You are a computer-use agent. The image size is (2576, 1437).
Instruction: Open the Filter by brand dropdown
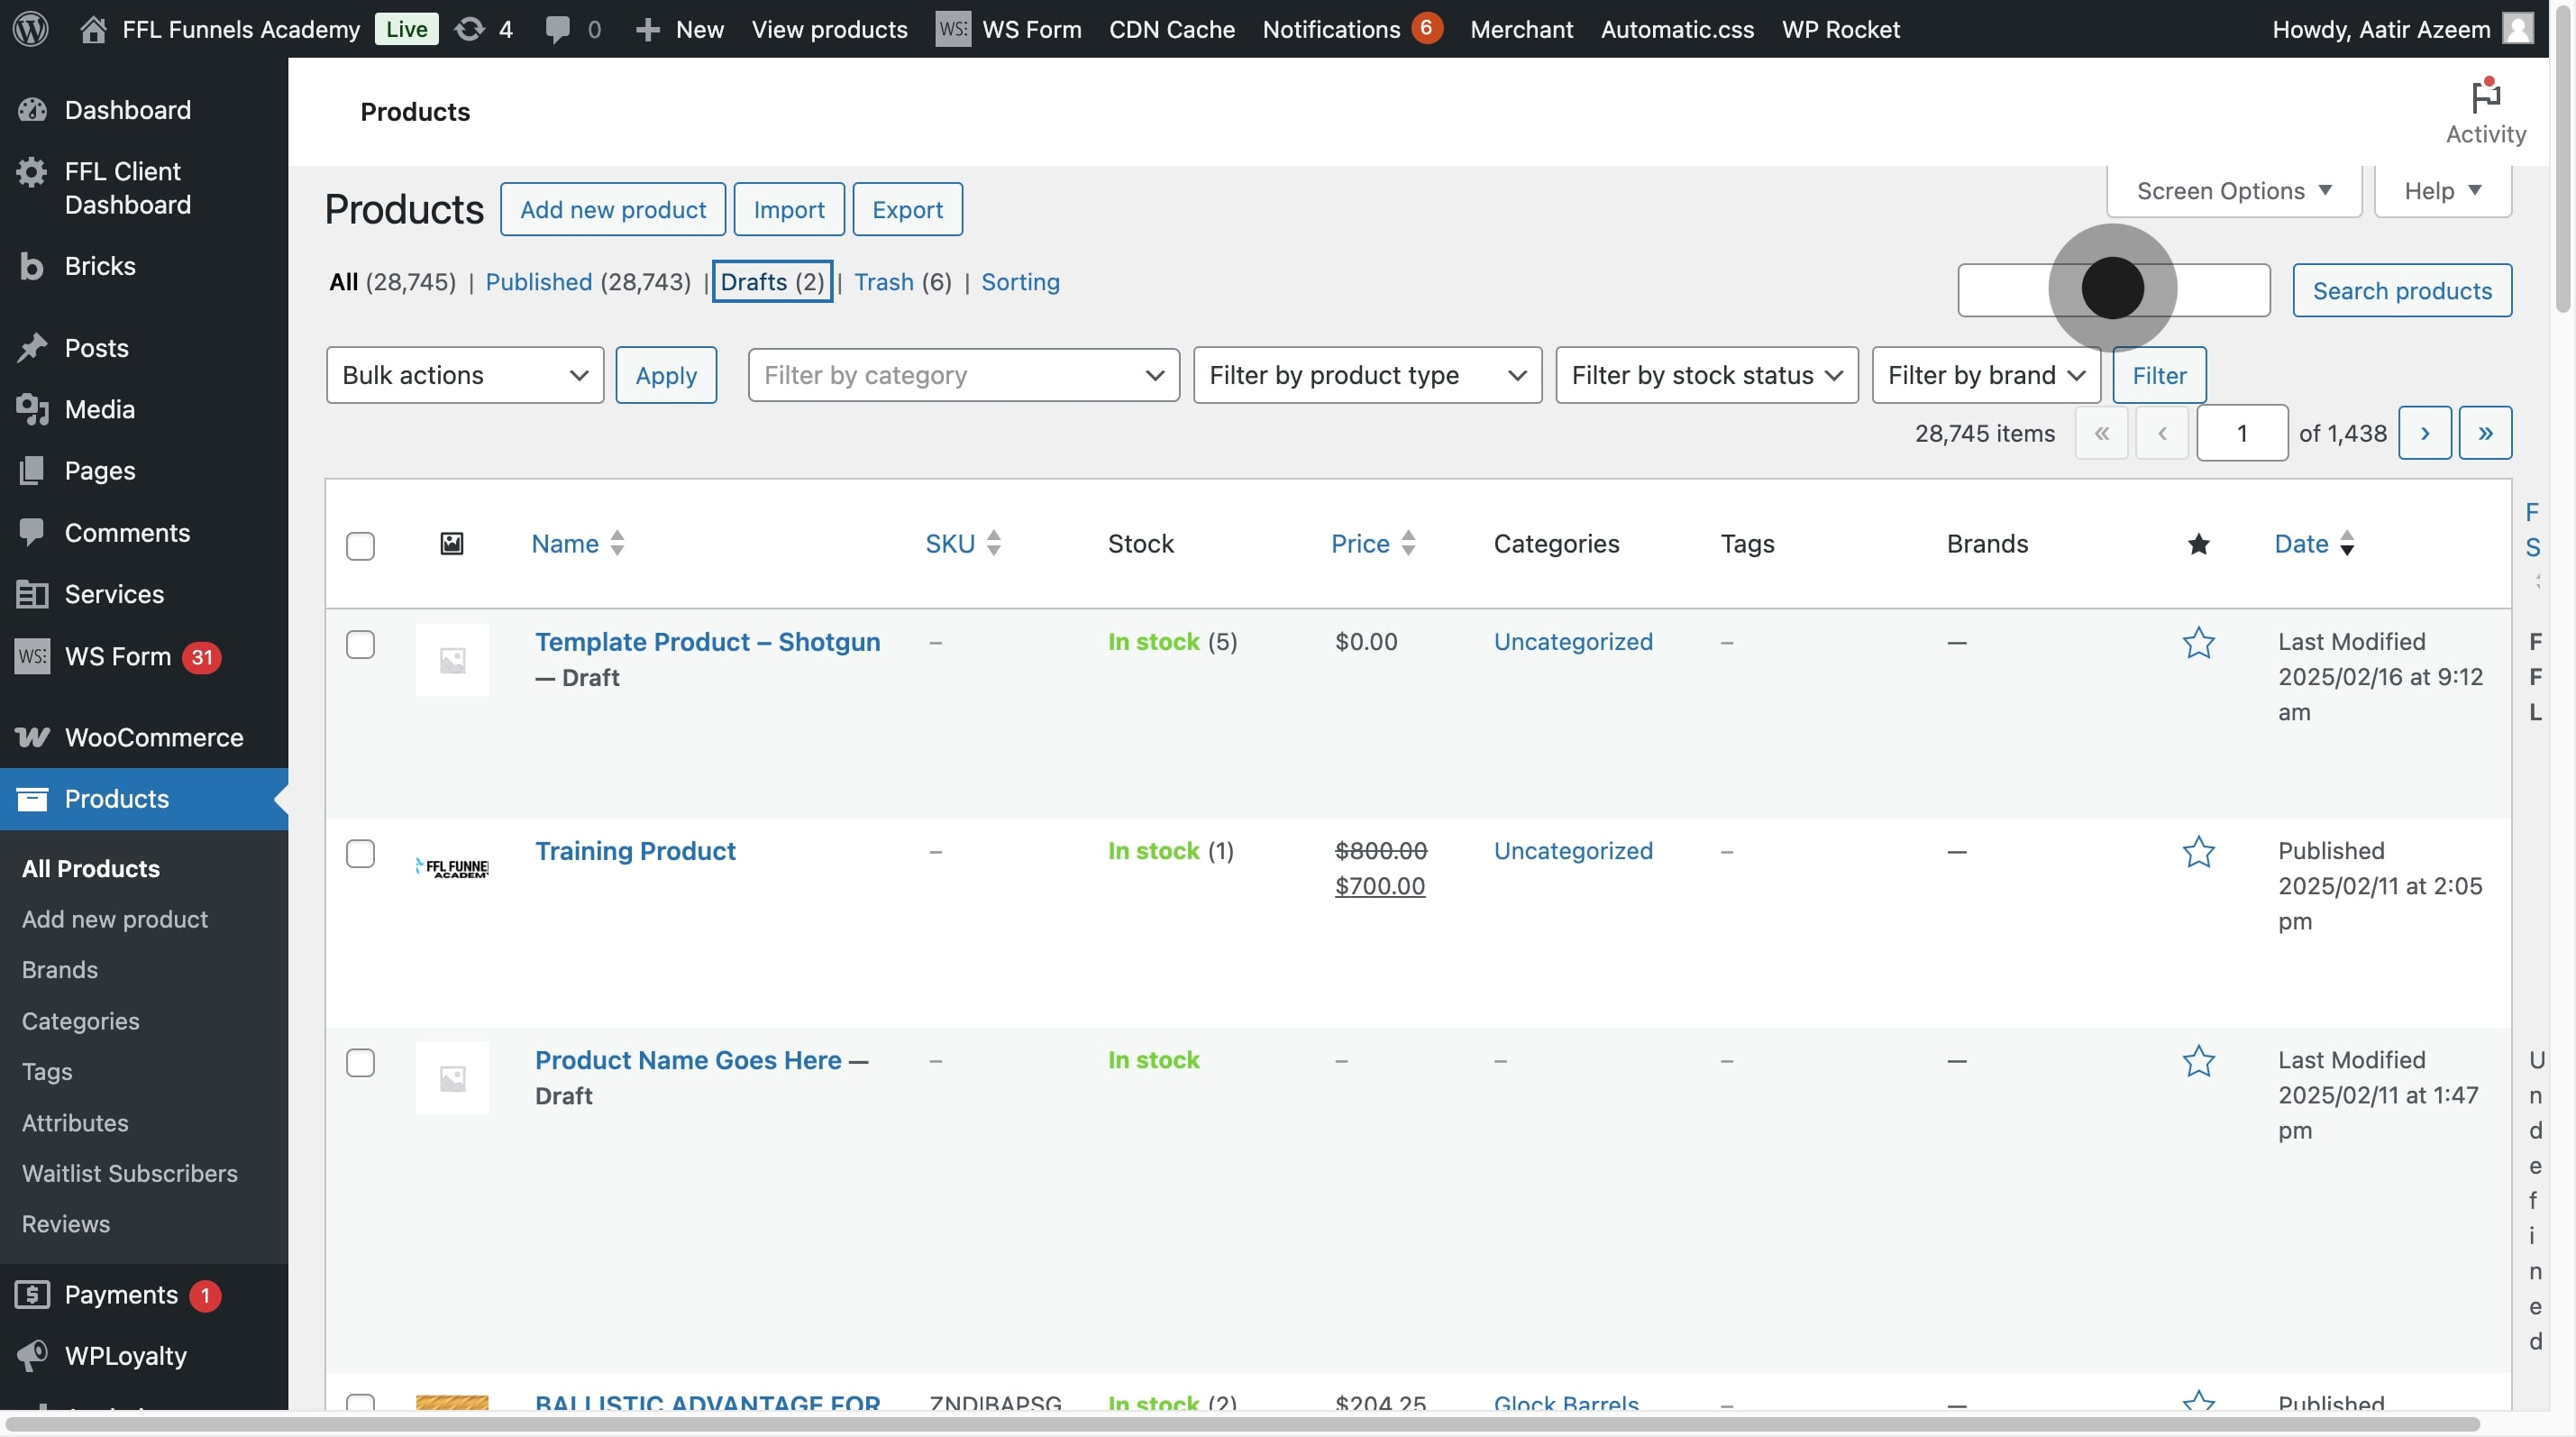[1986, 375]
